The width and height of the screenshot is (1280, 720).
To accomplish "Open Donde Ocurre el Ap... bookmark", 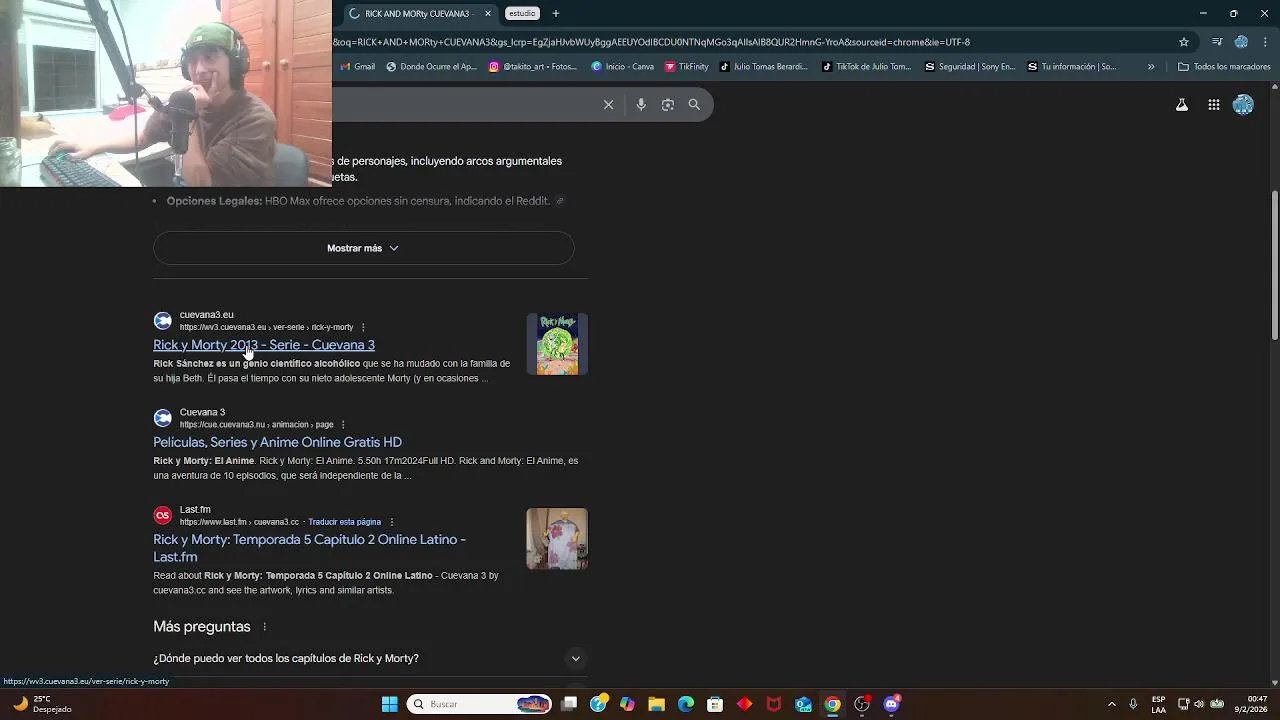I will point(431,67).
